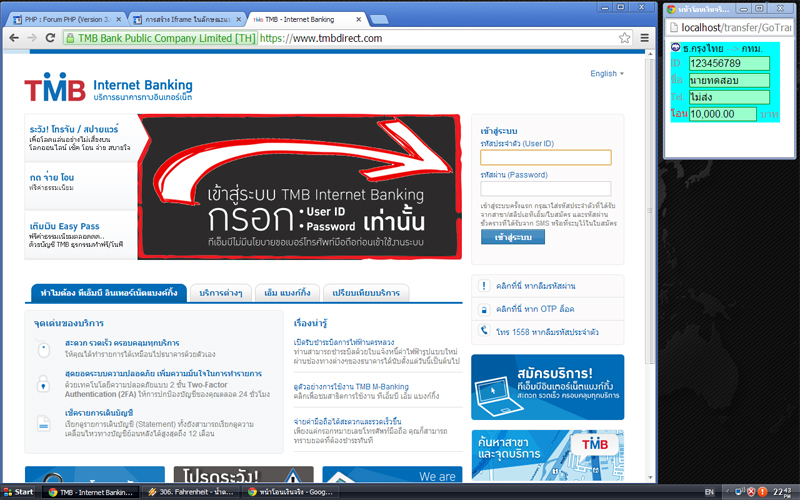Click สุดยอดระบบความปลอดภัย heading link
The height and width of the screenshot is (500, 800).
163,373
